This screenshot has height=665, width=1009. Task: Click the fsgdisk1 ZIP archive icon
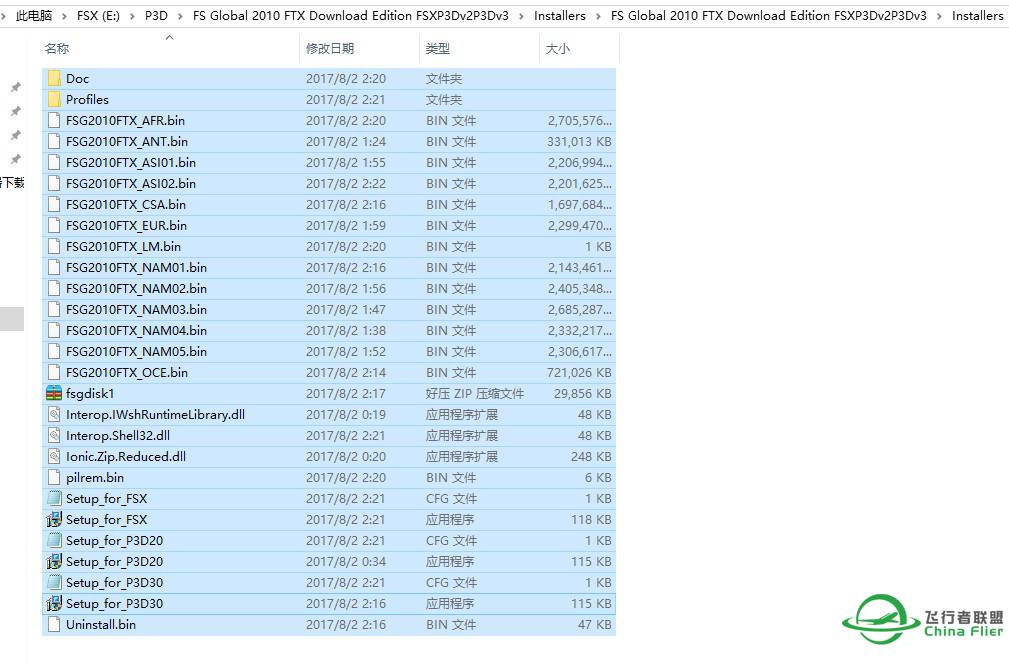(x=54, y=393)
